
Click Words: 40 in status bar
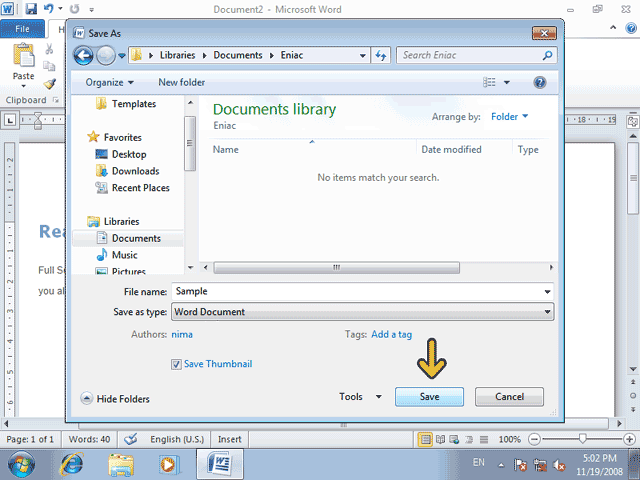pos(89,440)
